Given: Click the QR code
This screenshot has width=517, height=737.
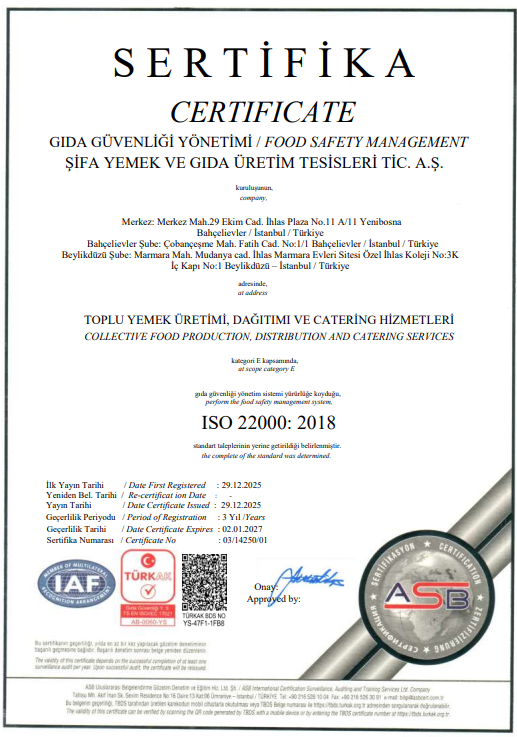Looking at the screenshot, I should (x=204, y=582).
